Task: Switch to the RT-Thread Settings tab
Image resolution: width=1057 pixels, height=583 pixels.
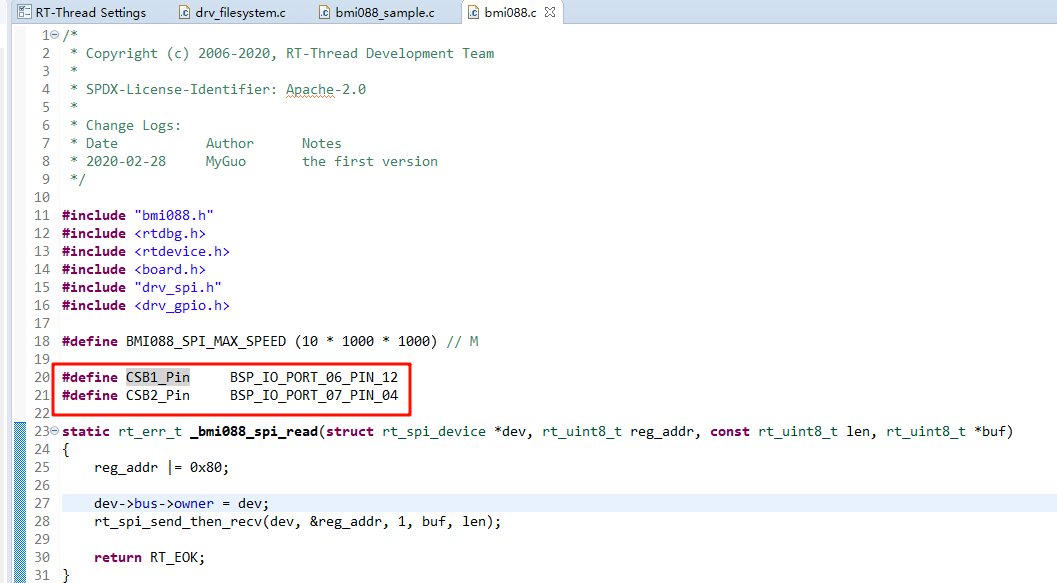Action: click(x=90, y=13)
